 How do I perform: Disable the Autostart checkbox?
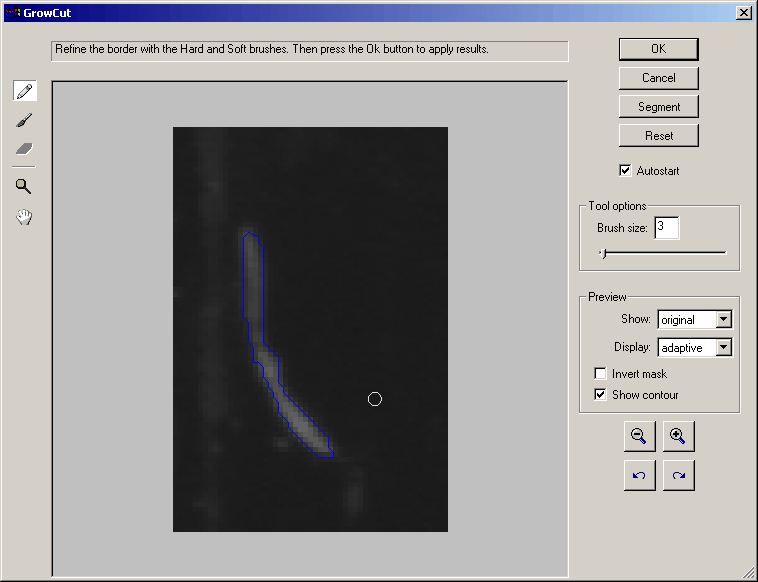626,171
